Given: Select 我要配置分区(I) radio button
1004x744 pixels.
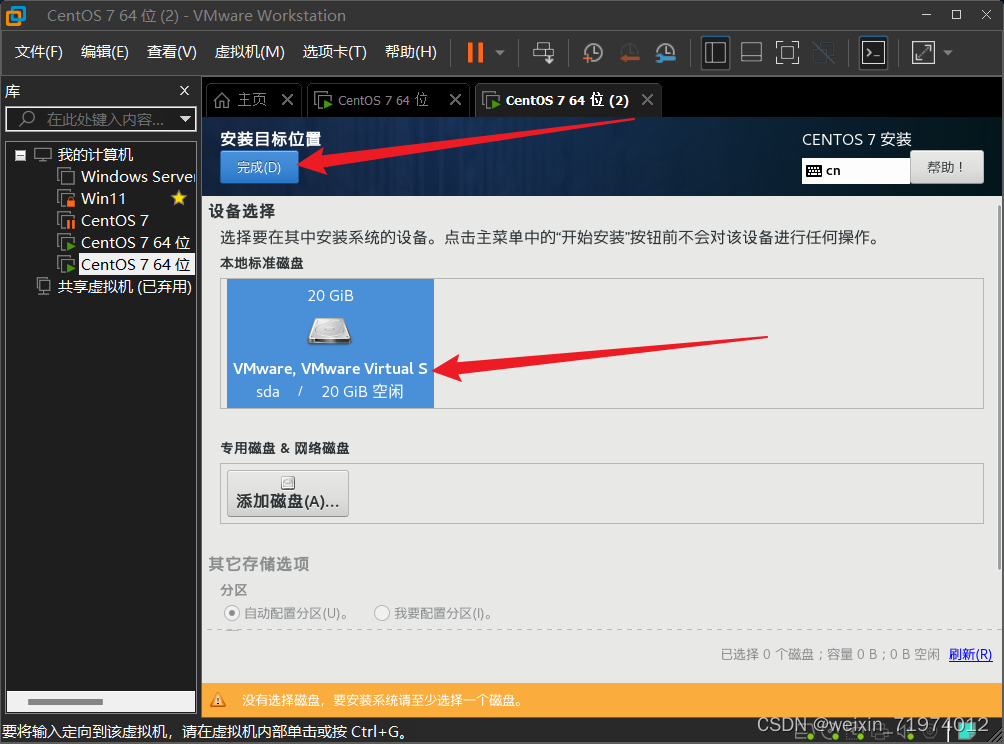Looking at the screenshot, I should 382,613.
